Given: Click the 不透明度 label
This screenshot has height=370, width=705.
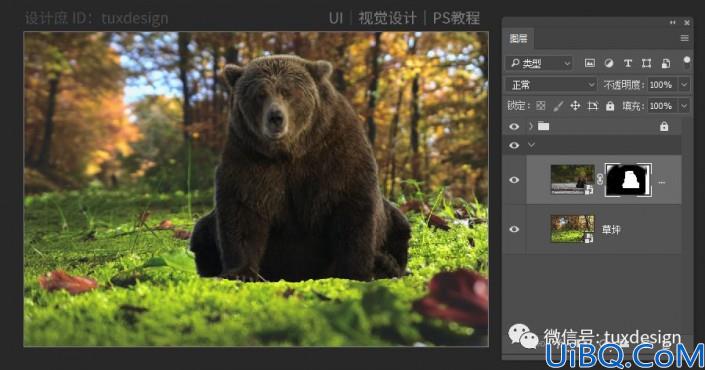Looking at the screenshot, I should coord(623,85).
